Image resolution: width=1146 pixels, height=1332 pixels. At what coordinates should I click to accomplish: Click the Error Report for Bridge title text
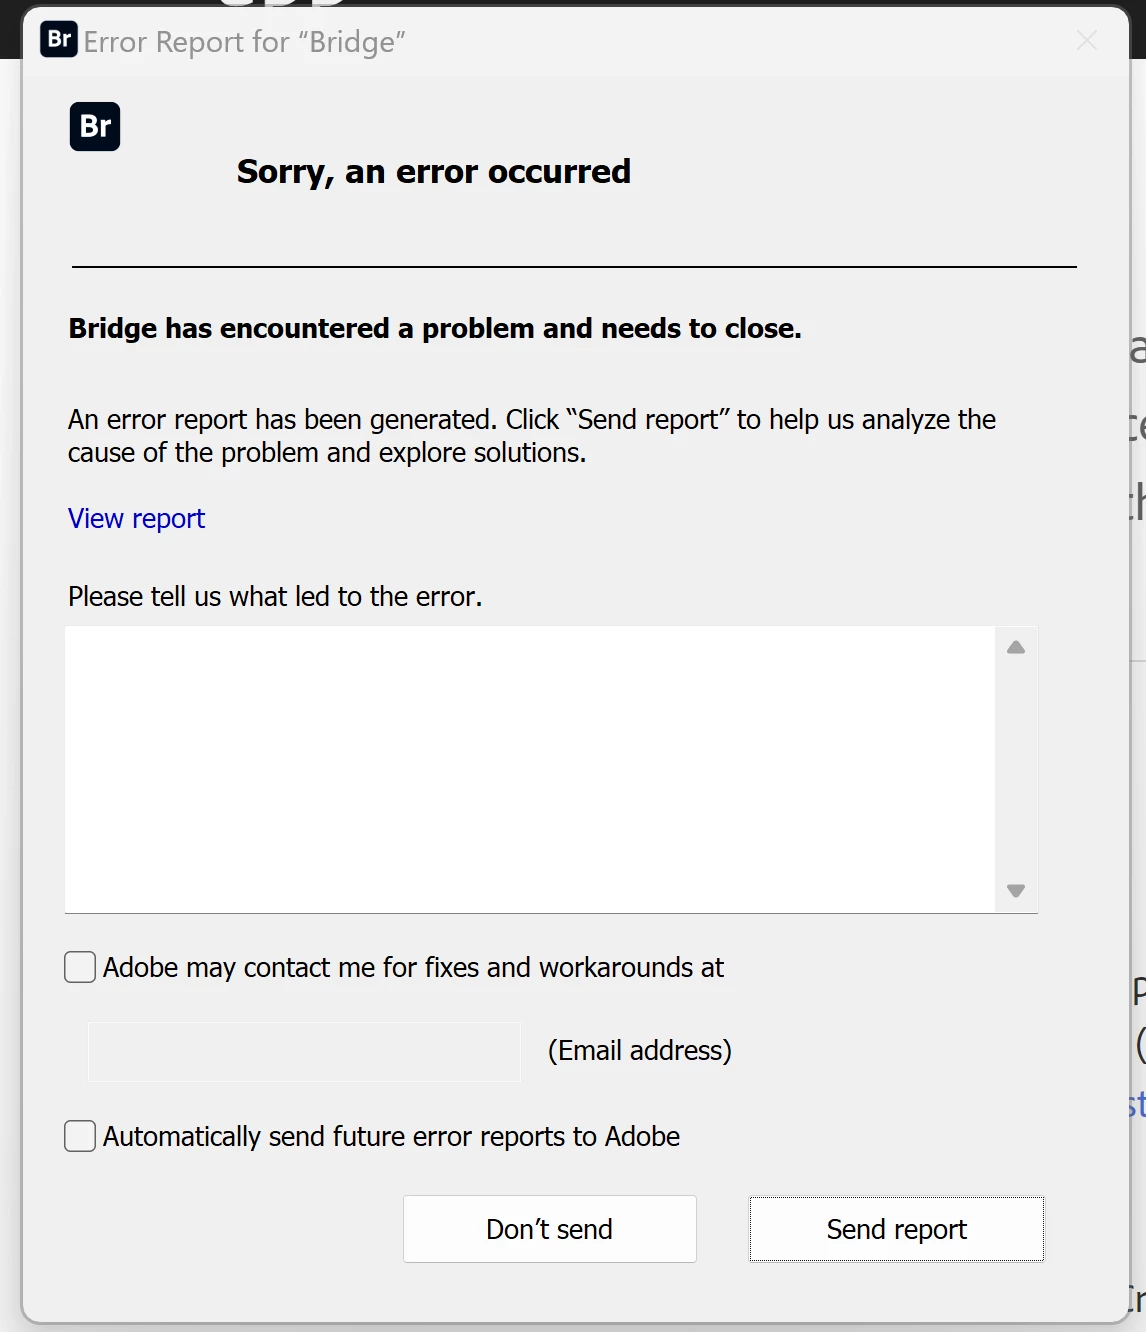(x=245, y=42)
